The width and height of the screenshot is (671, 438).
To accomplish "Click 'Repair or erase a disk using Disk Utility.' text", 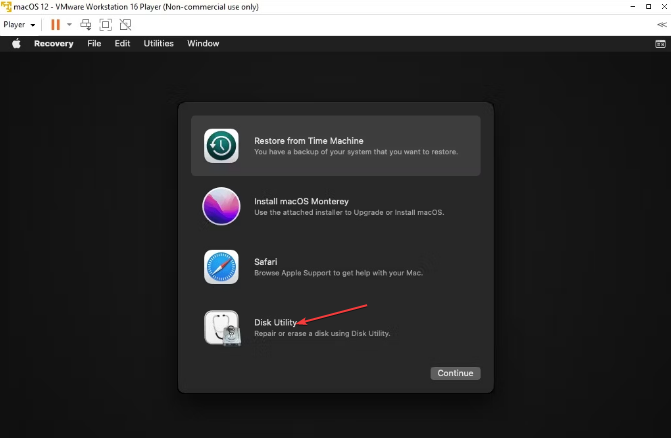I will click(x=322, y=334).
